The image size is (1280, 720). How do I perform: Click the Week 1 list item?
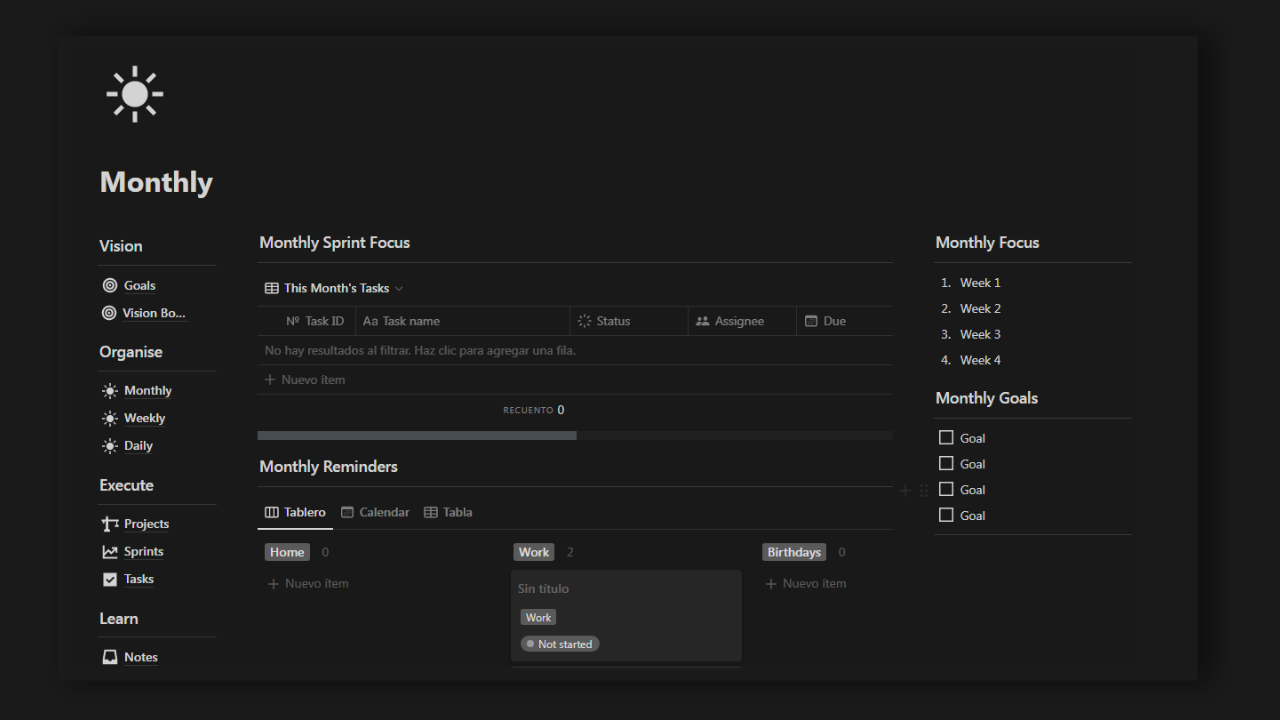tap(980, 283)
